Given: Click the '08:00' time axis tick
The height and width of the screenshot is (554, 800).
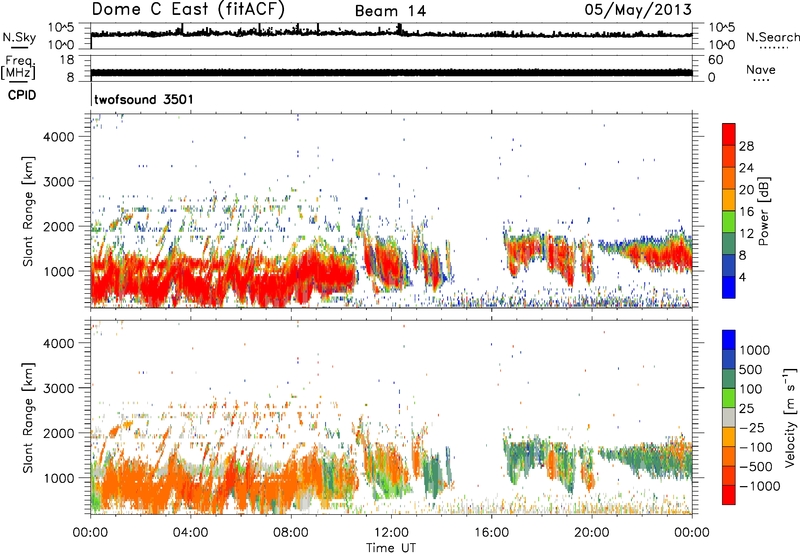Looking at the screenshot, I should point(291,533).
